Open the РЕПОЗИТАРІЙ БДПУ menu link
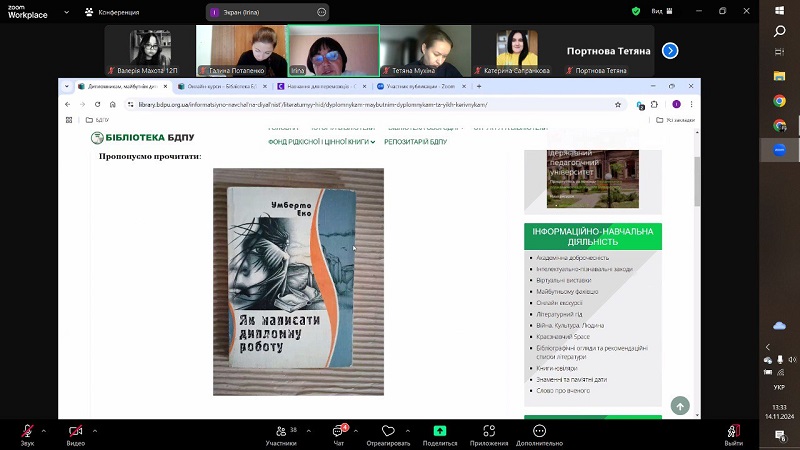The width and height of the screenshot is (800, 450). pos(415,142)
